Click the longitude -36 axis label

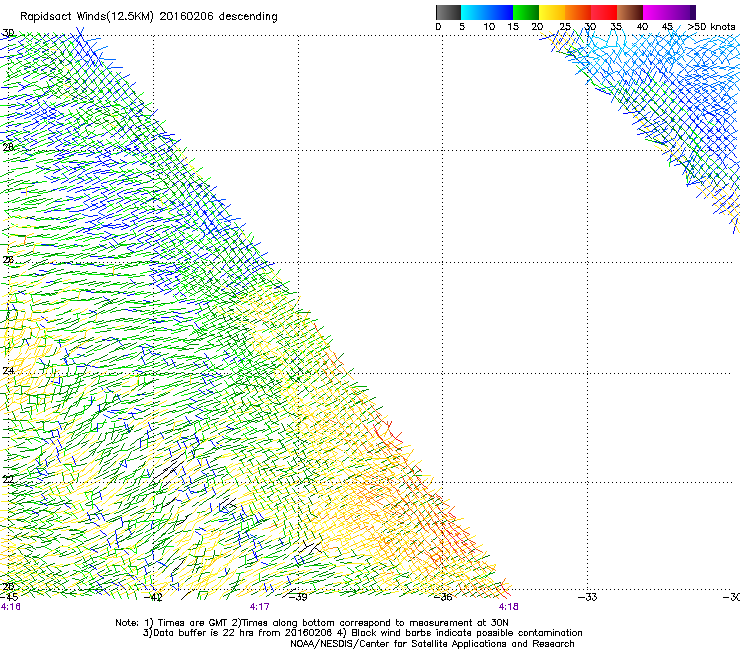[442, 597]
